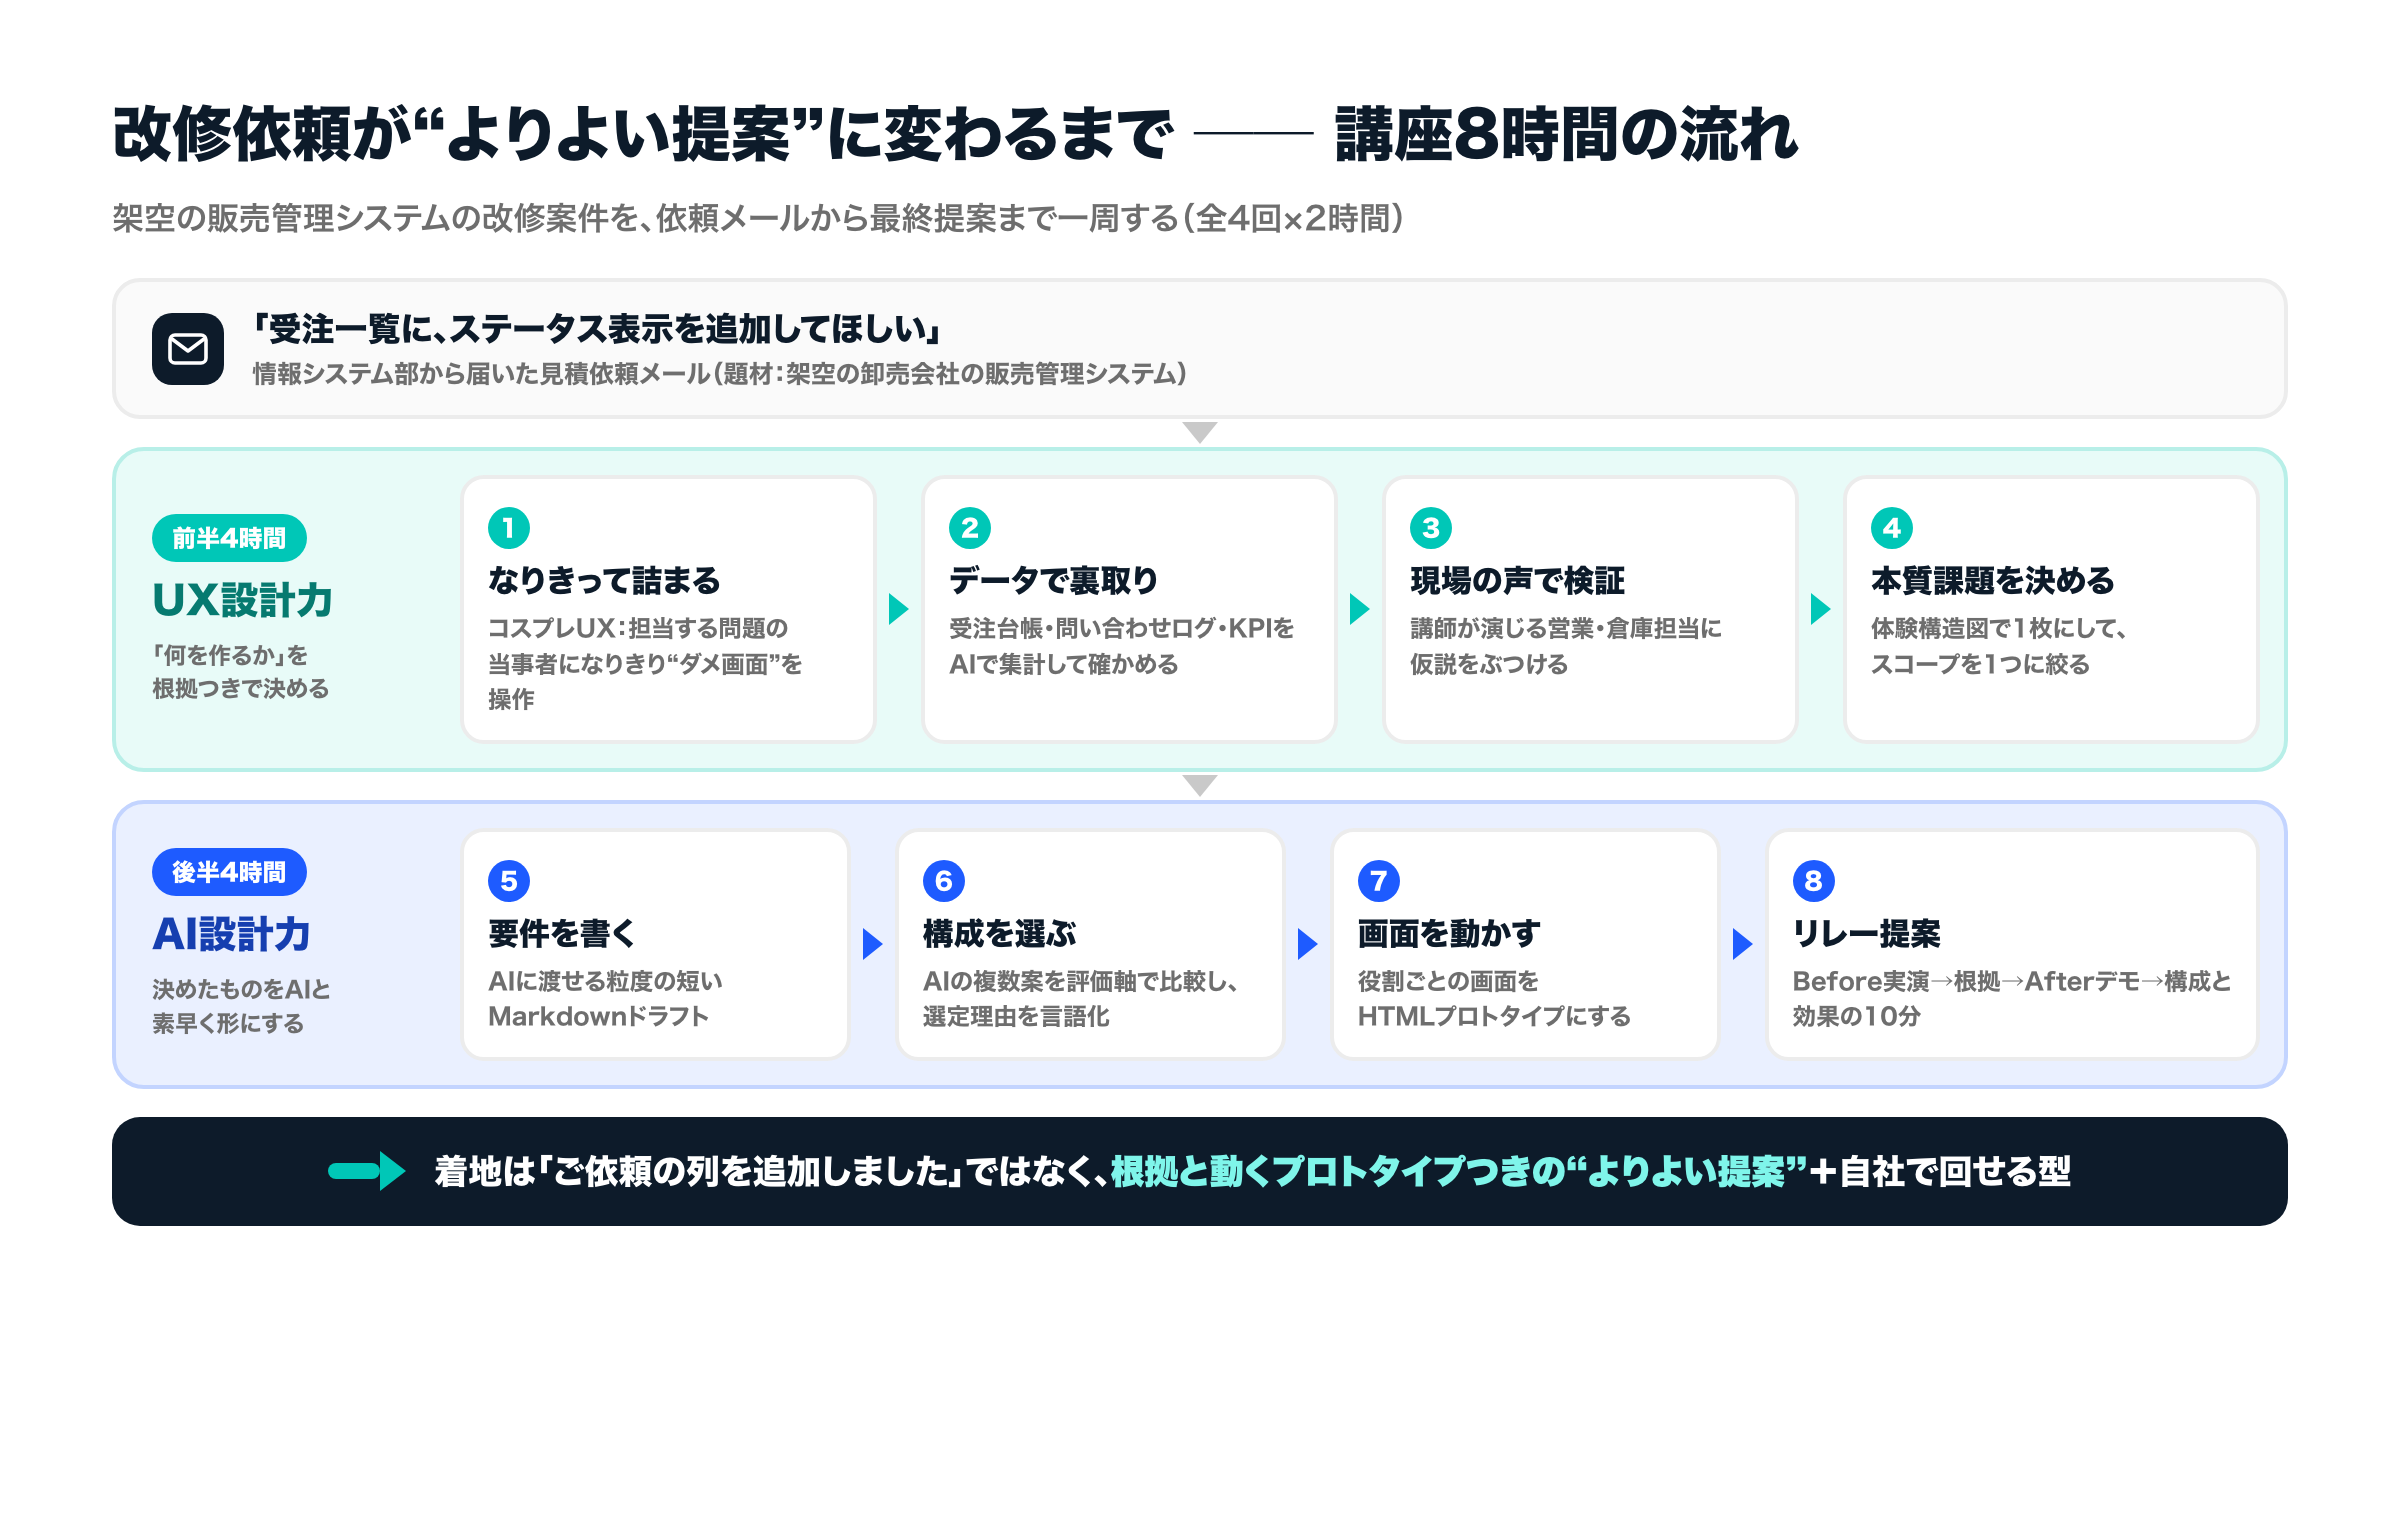Click the 受注一覧に、ステータス表示を追加してほしい quote
Image resolution: width=2400 pixels, height=1520 pixels.
tap(596, 329)
